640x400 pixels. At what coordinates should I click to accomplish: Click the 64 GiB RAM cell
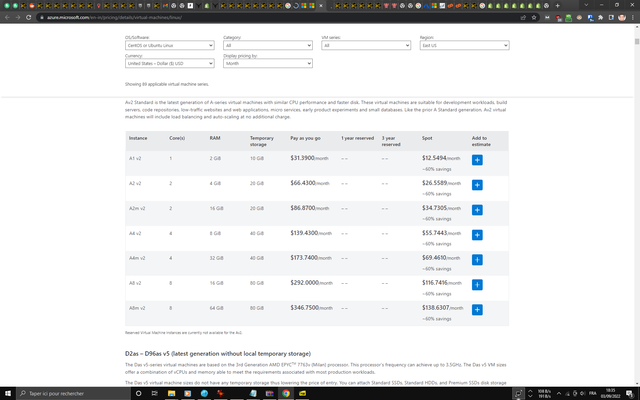click(x=216, y=308)
